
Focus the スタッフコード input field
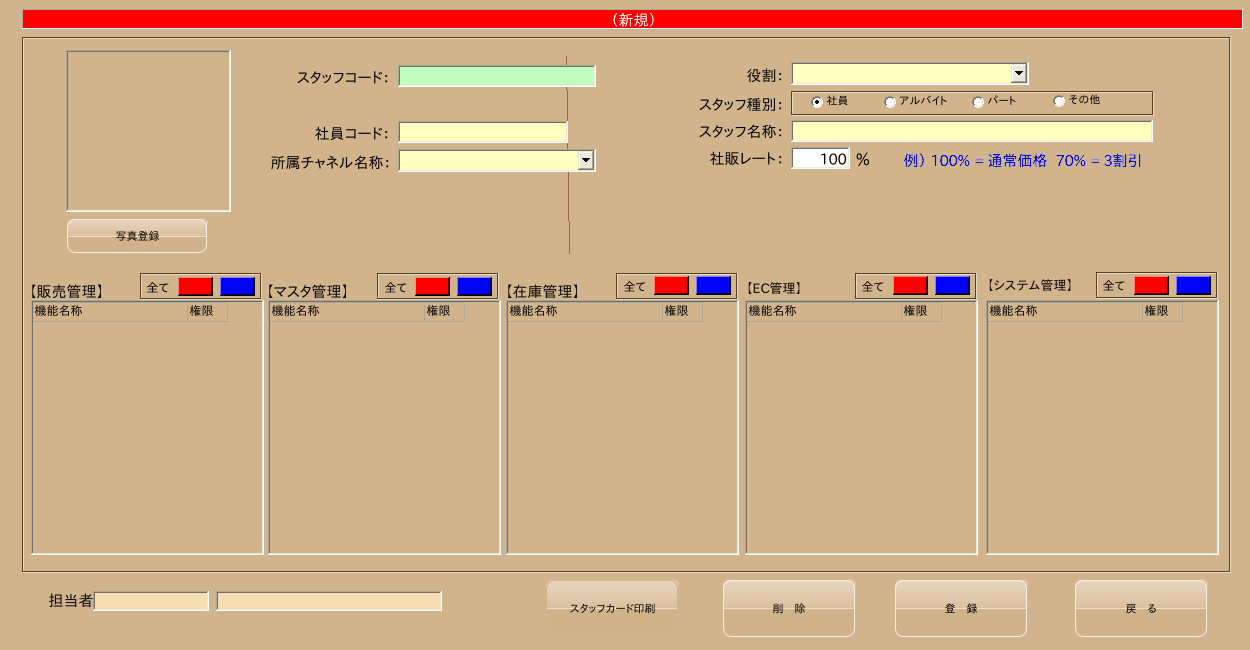(497, 77)
